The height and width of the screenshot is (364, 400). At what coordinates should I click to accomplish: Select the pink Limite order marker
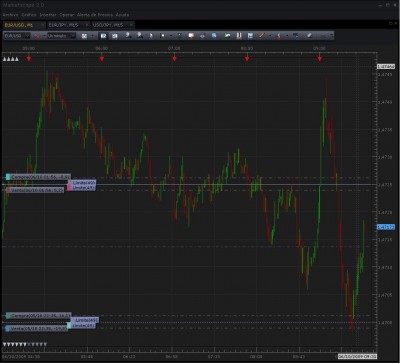coord(81,188)
